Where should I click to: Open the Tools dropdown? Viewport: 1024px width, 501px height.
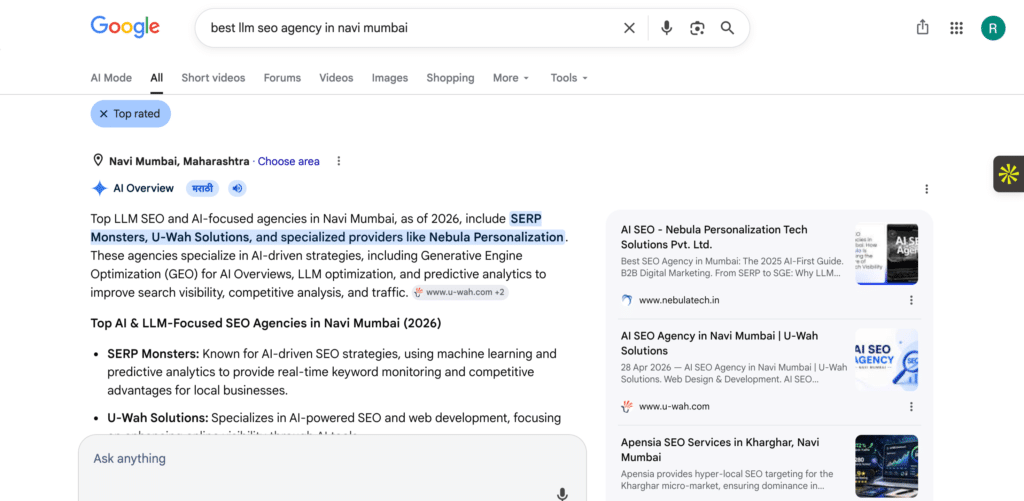click(x=569, y=78)
